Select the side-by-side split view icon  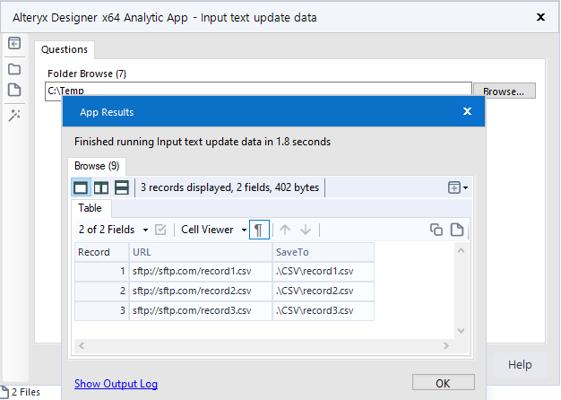(x=101, y=187)
